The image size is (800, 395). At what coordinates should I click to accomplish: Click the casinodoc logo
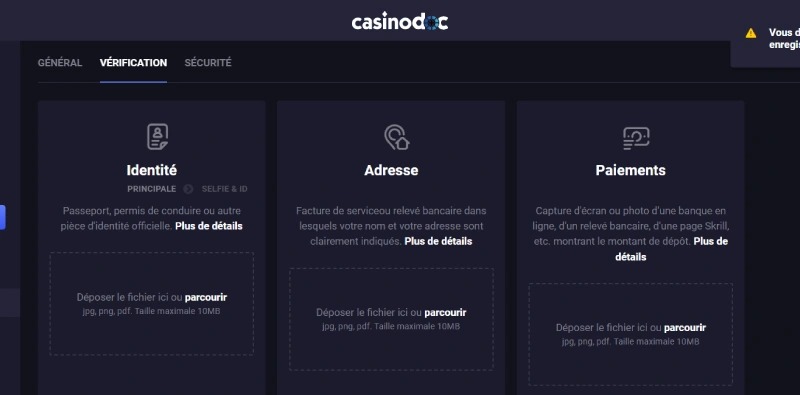(399, 22)
